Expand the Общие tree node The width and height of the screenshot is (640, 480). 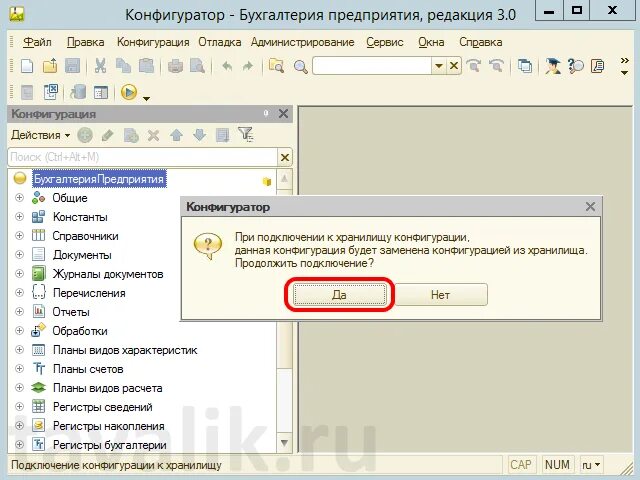(x=19, y=198)
